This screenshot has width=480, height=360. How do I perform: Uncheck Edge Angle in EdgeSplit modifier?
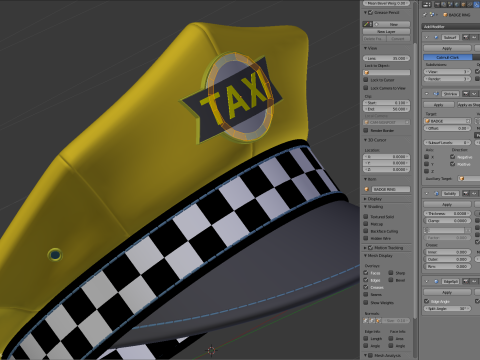pos(426,301)
